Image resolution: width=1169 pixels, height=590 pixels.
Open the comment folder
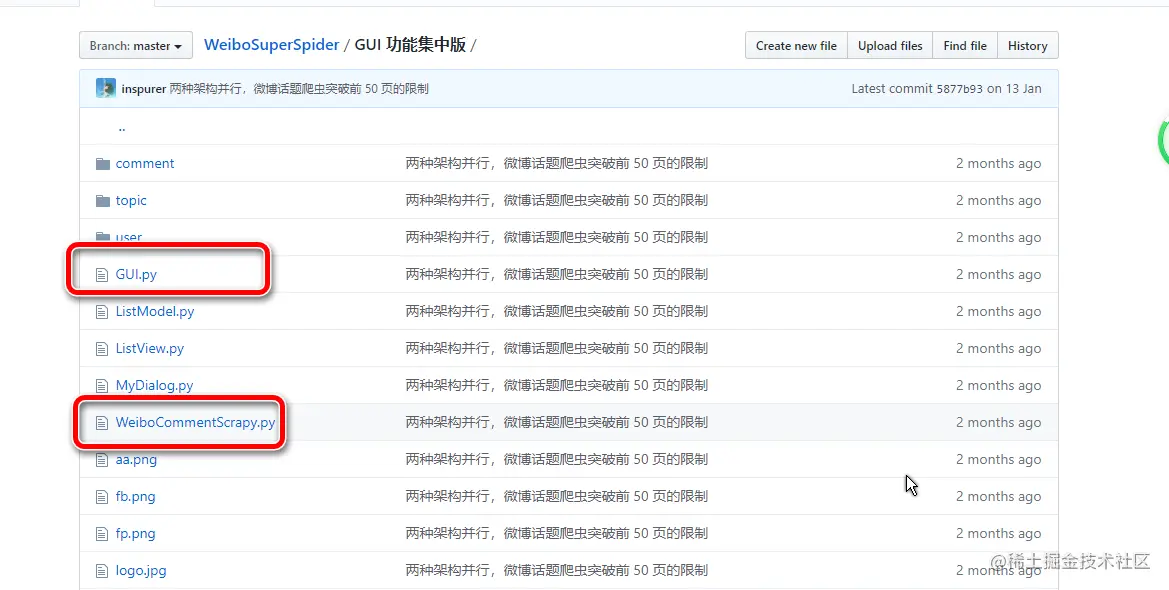pos(145,163)
